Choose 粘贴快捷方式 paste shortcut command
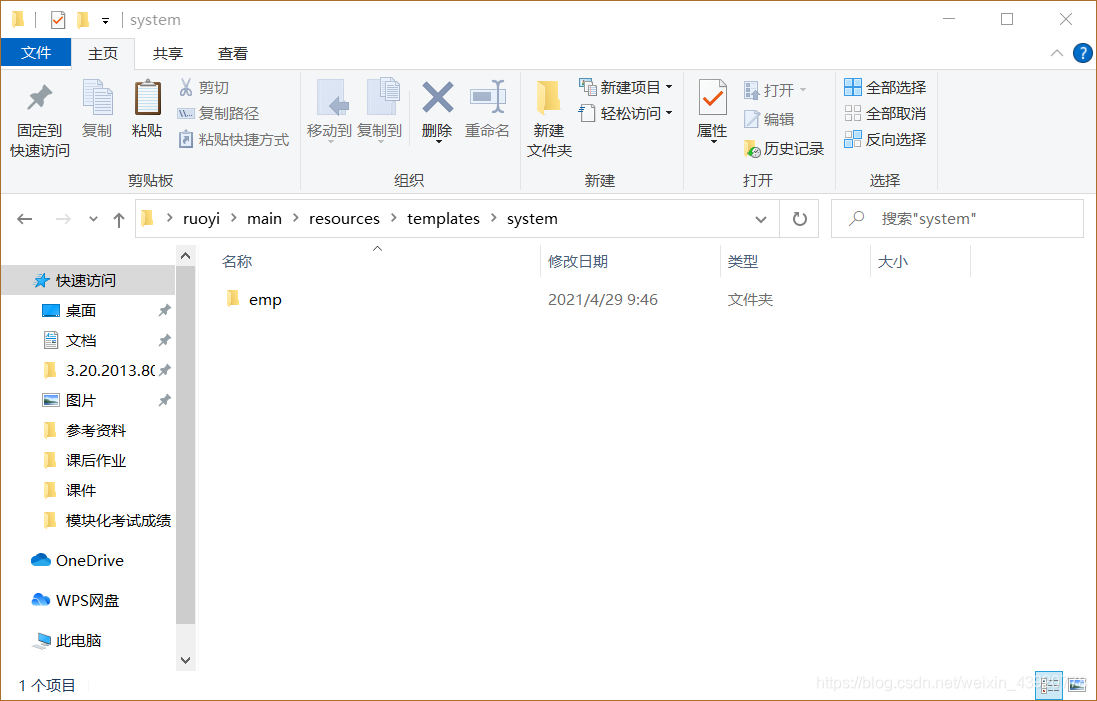 pyautogui.click(x=234, y=139)
